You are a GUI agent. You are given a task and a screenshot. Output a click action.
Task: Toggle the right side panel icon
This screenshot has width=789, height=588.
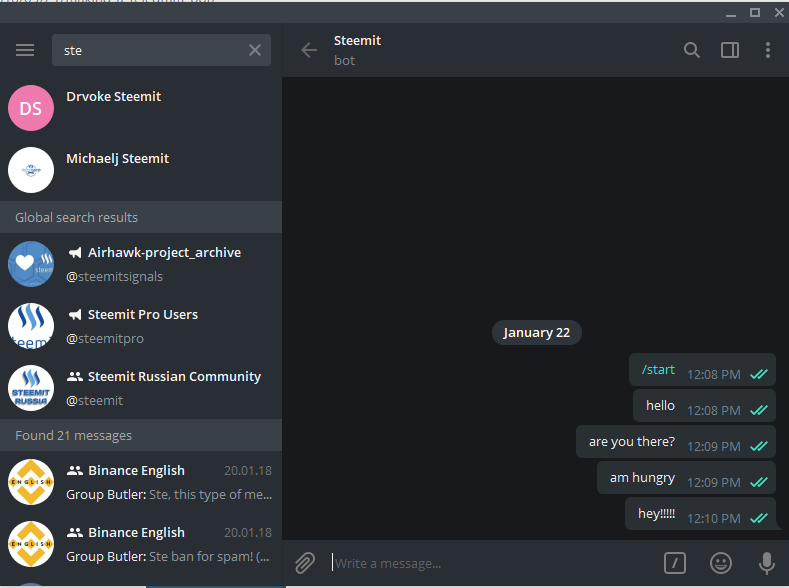pyautogui.click(x=730, y=50)
